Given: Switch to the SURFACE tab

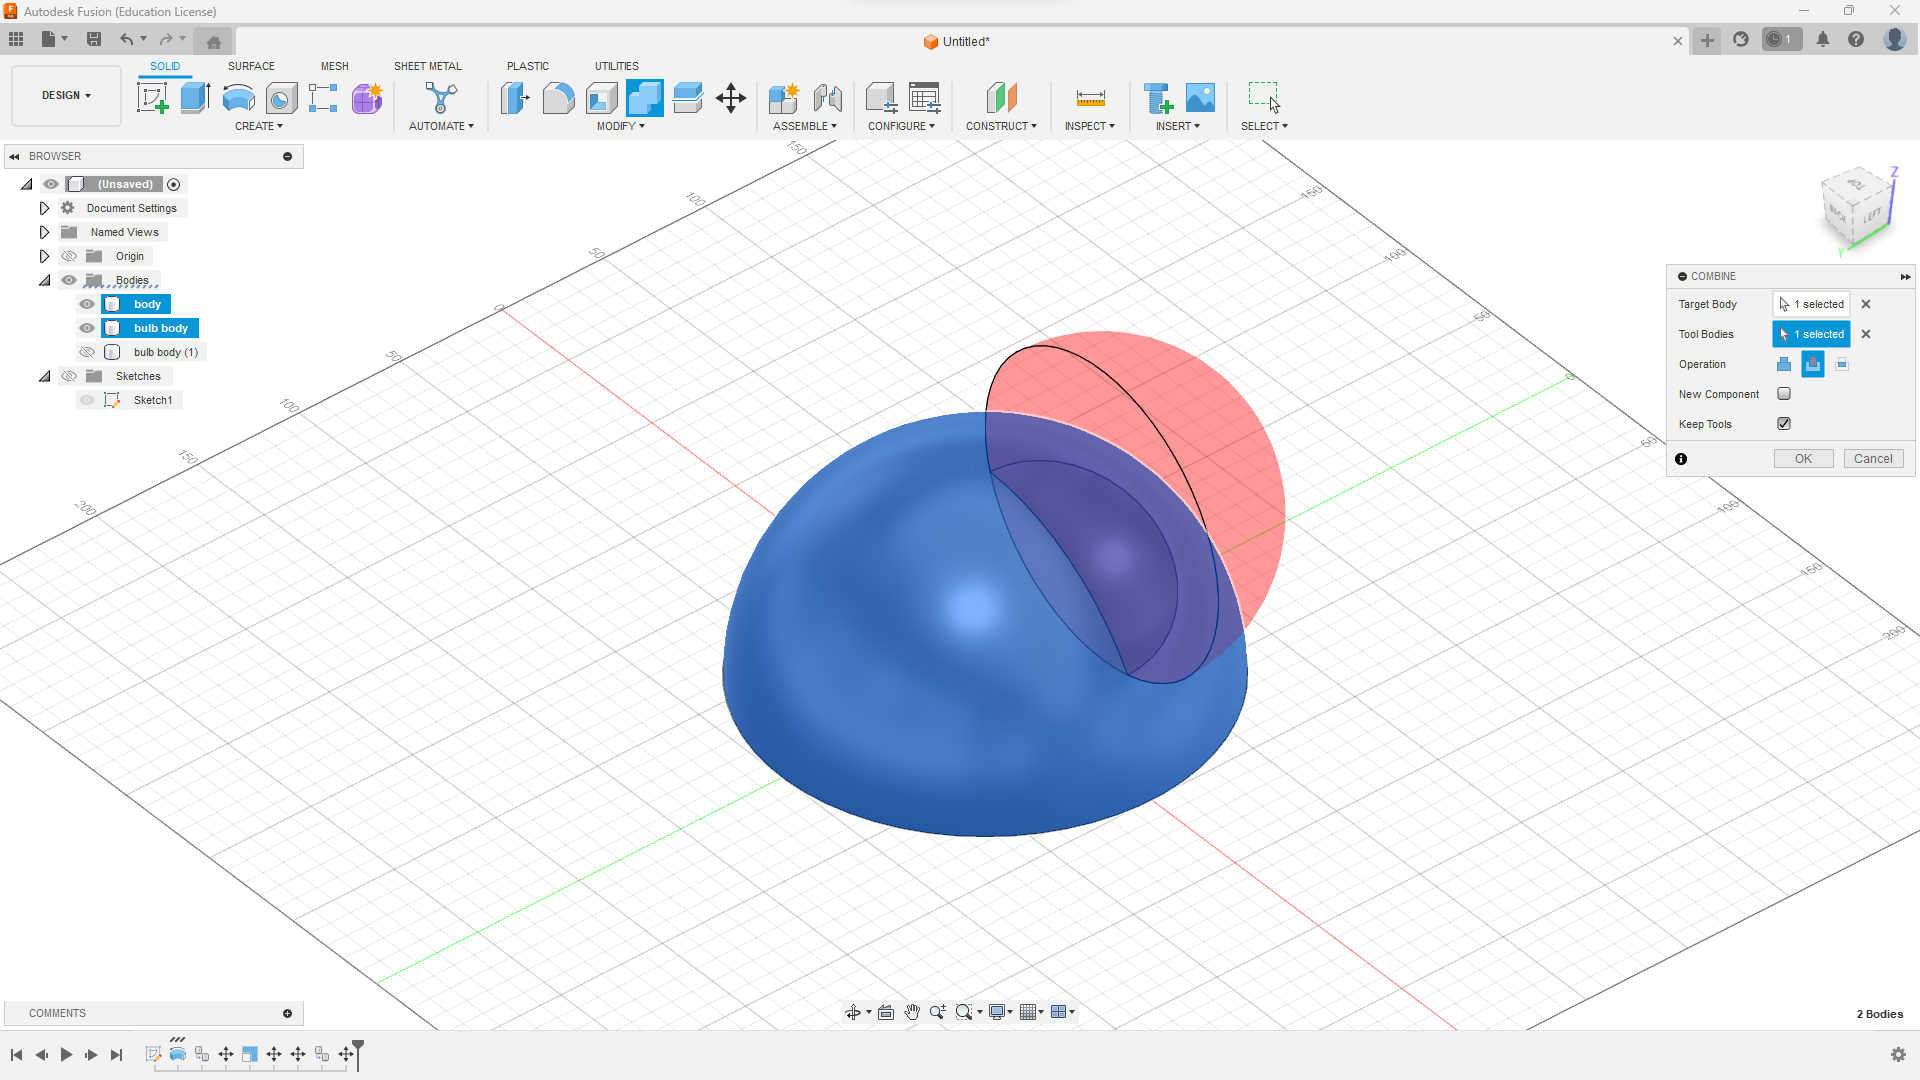Looking at the screenshot, I should coord(251,66).
